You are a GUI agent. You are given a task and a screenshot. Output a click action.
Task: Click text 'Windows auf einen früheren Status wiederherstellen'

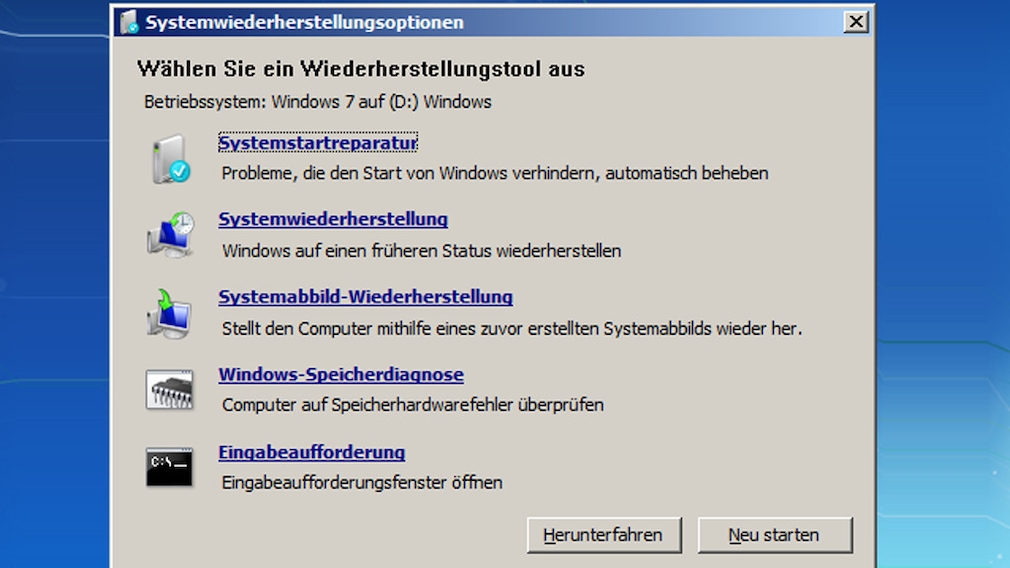[422, 251]
